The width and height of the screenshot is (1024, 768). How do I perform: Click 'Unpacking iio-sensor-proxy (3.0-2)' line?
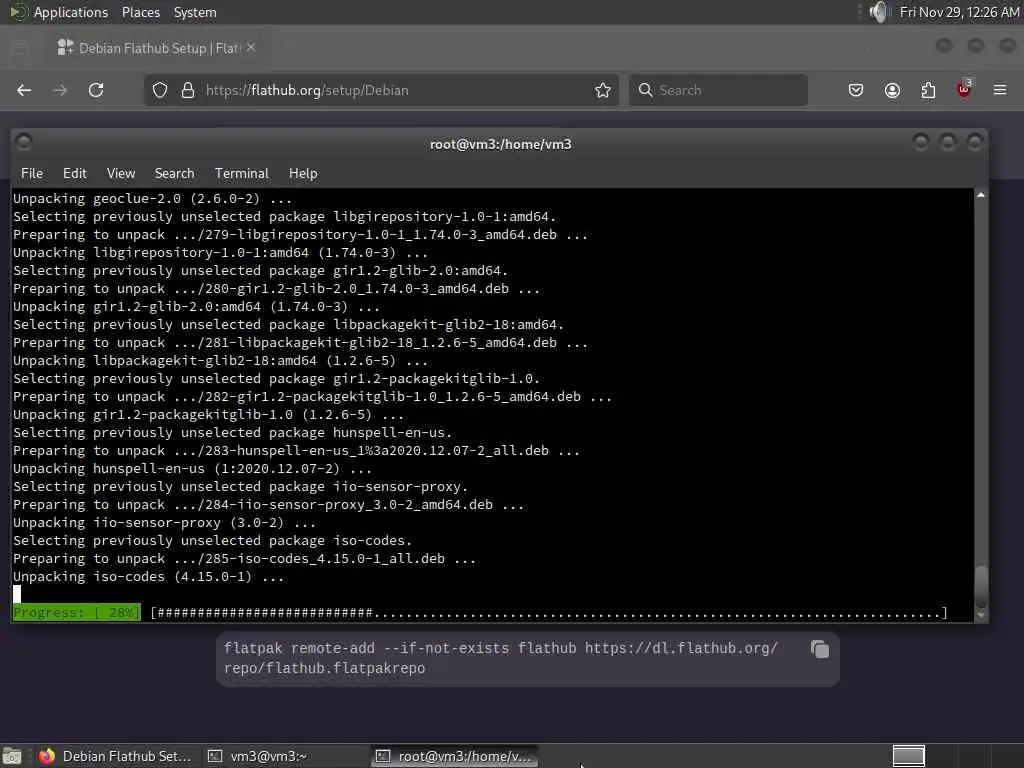pos(164,523)
